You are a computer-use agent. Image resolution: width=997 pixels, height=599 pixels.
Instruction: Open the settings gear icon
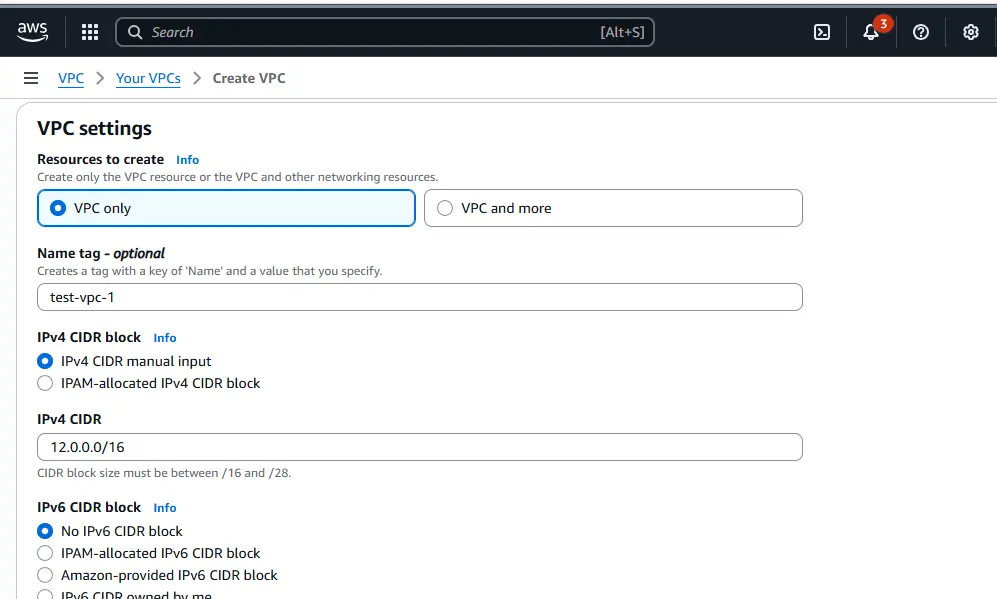pyautogui.click(x=970, y=32)
